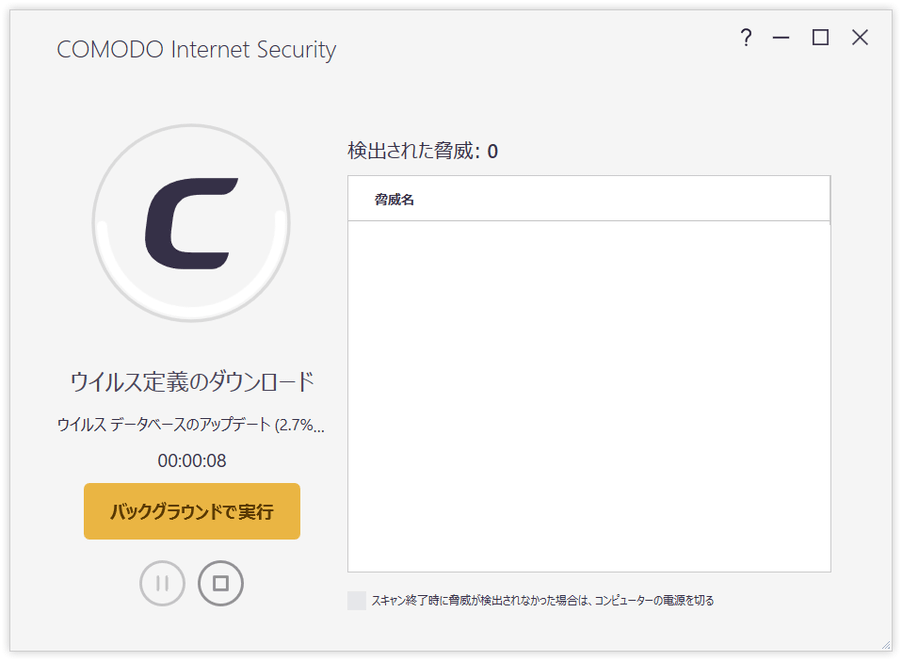
Task: Click the bottom-right window resize grip
Action: tap(886, 645)
